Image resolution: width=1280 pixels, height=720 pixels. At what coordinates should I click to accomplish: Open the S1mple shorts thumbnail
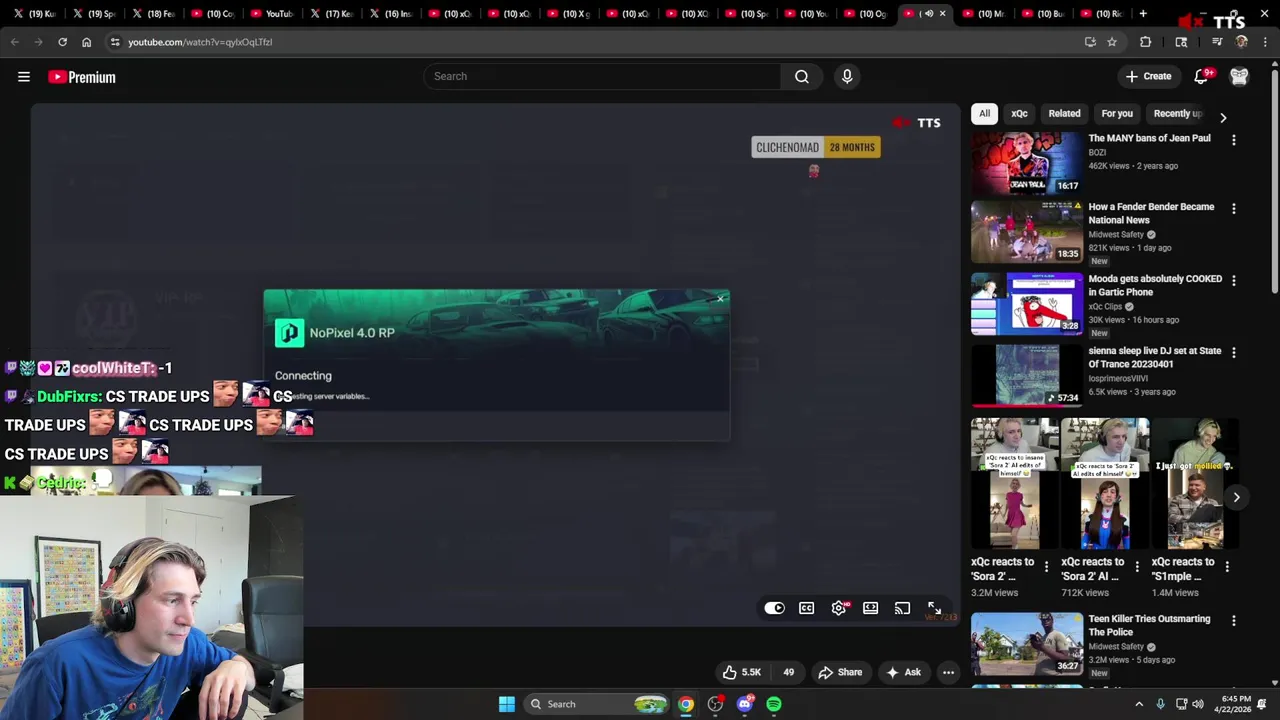click(1195, 484)
